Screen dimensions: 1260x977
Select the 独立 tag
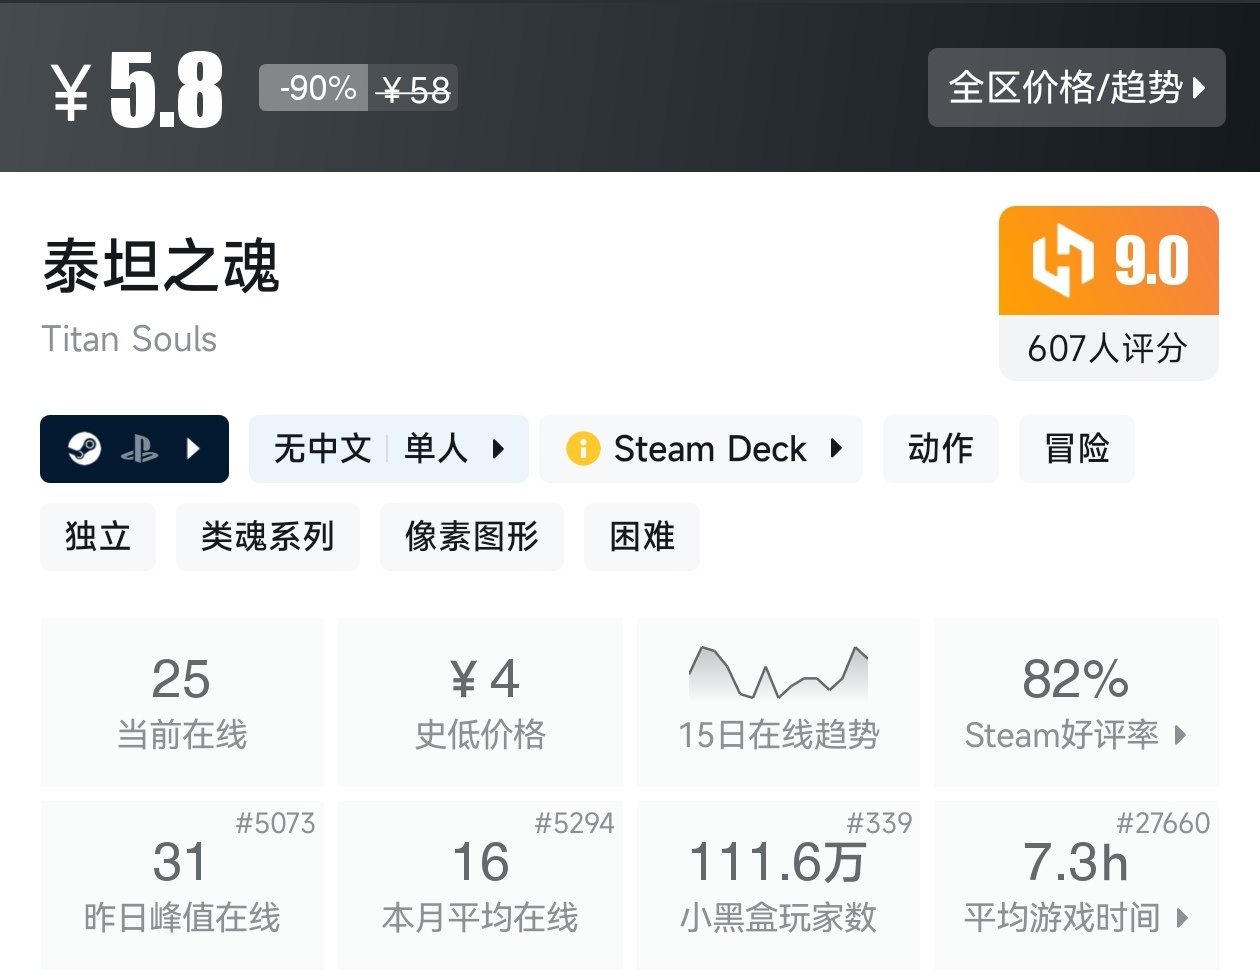(x=98, y=537)
